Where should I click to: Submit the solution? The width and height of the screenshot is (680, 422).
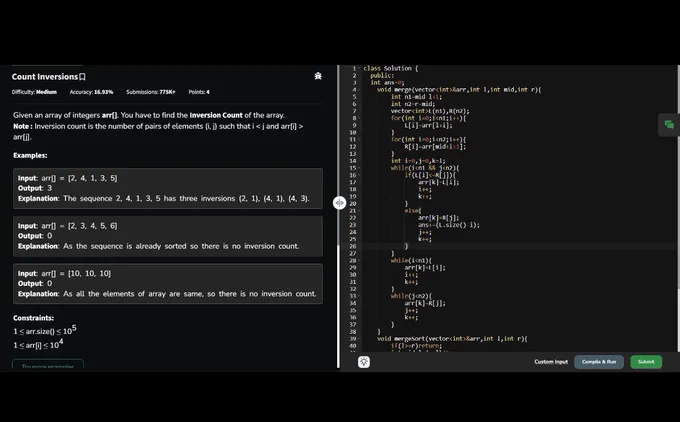coord(646,362)
